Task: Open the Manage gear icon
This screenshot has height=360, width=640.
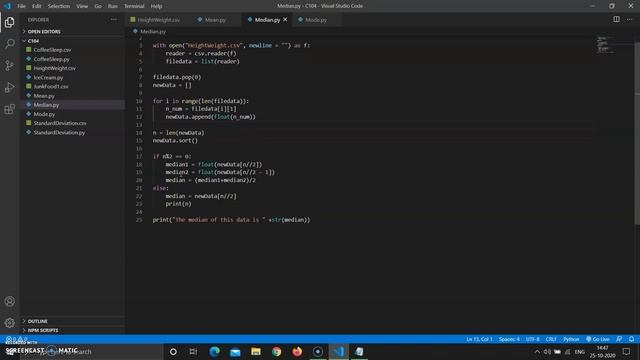Action: coord(9,323)
